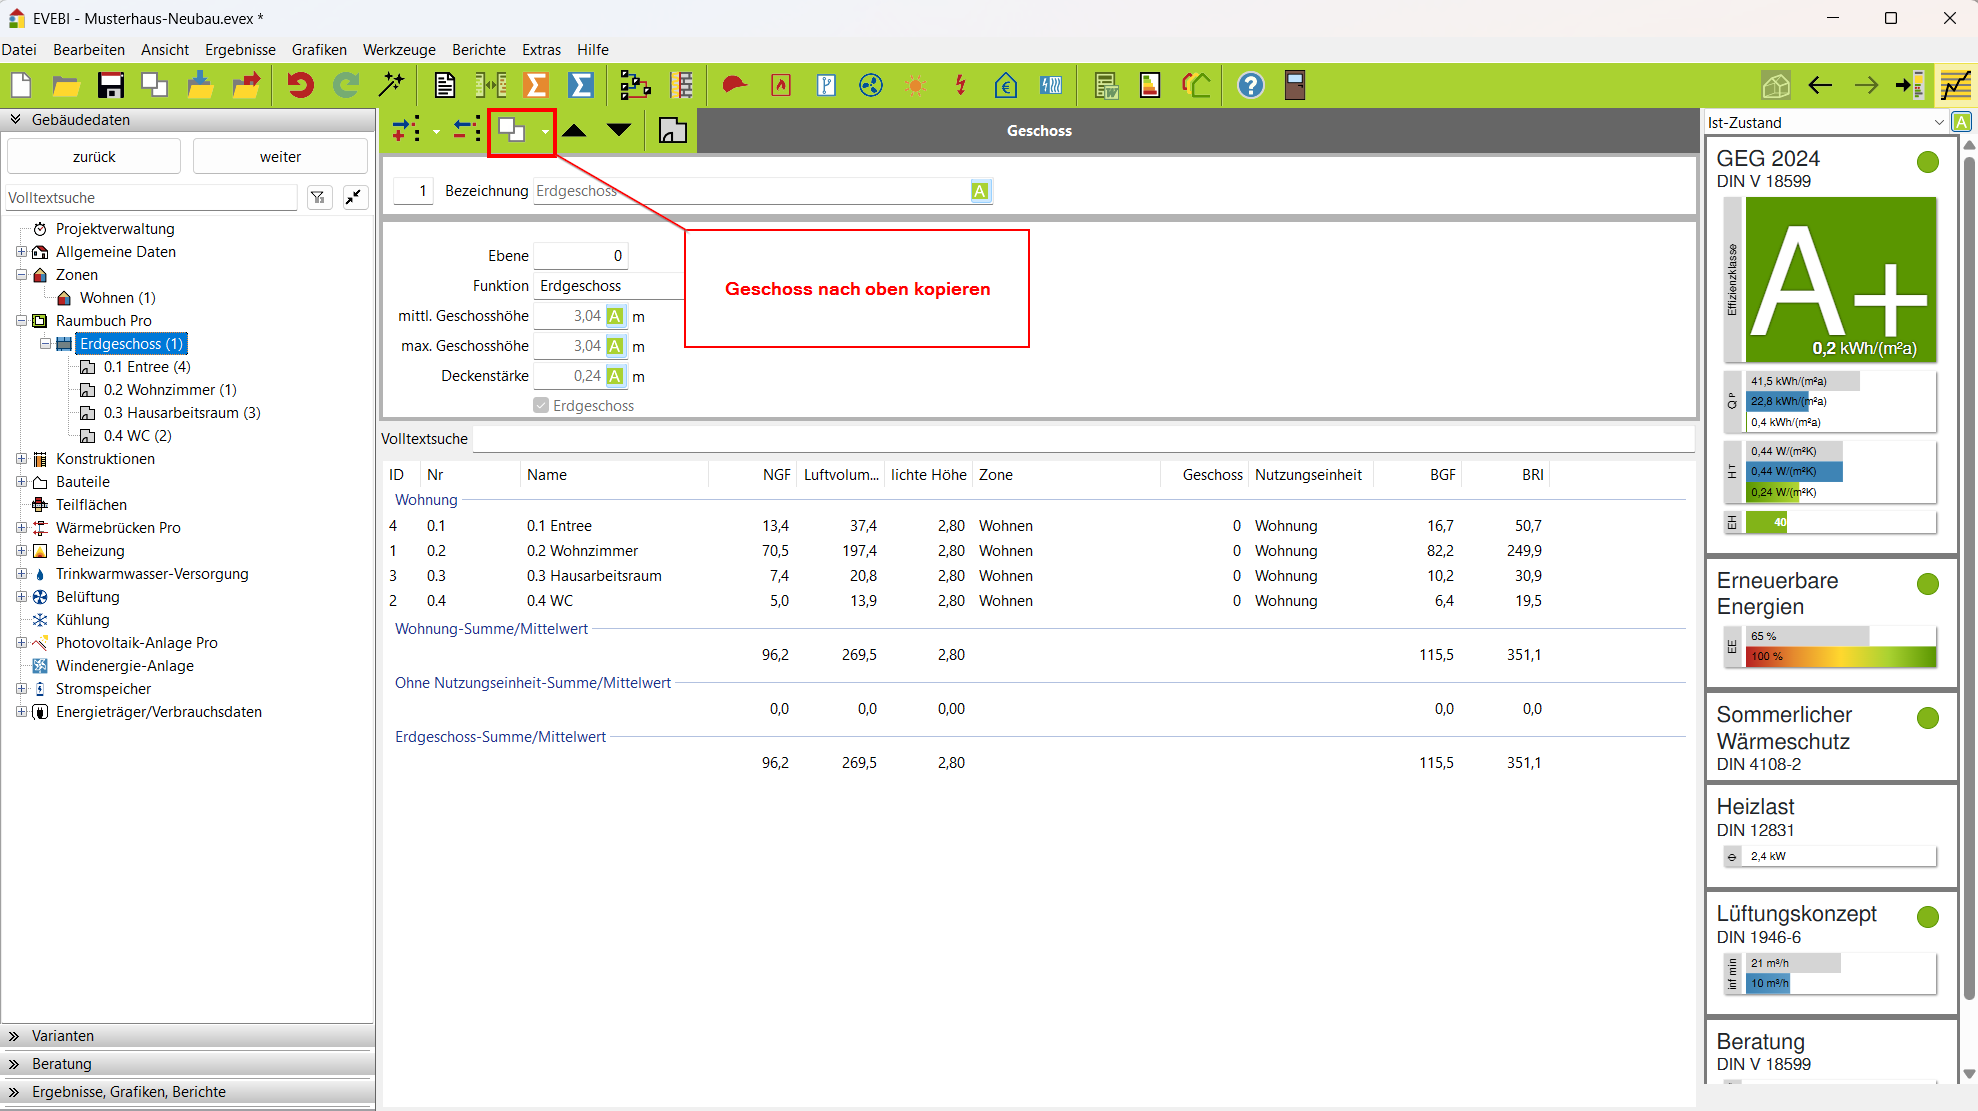The height and width of the screenshot is (1111, 1978).
Task: Click the red undo arrow icon
Action: [x=300, y=86]
